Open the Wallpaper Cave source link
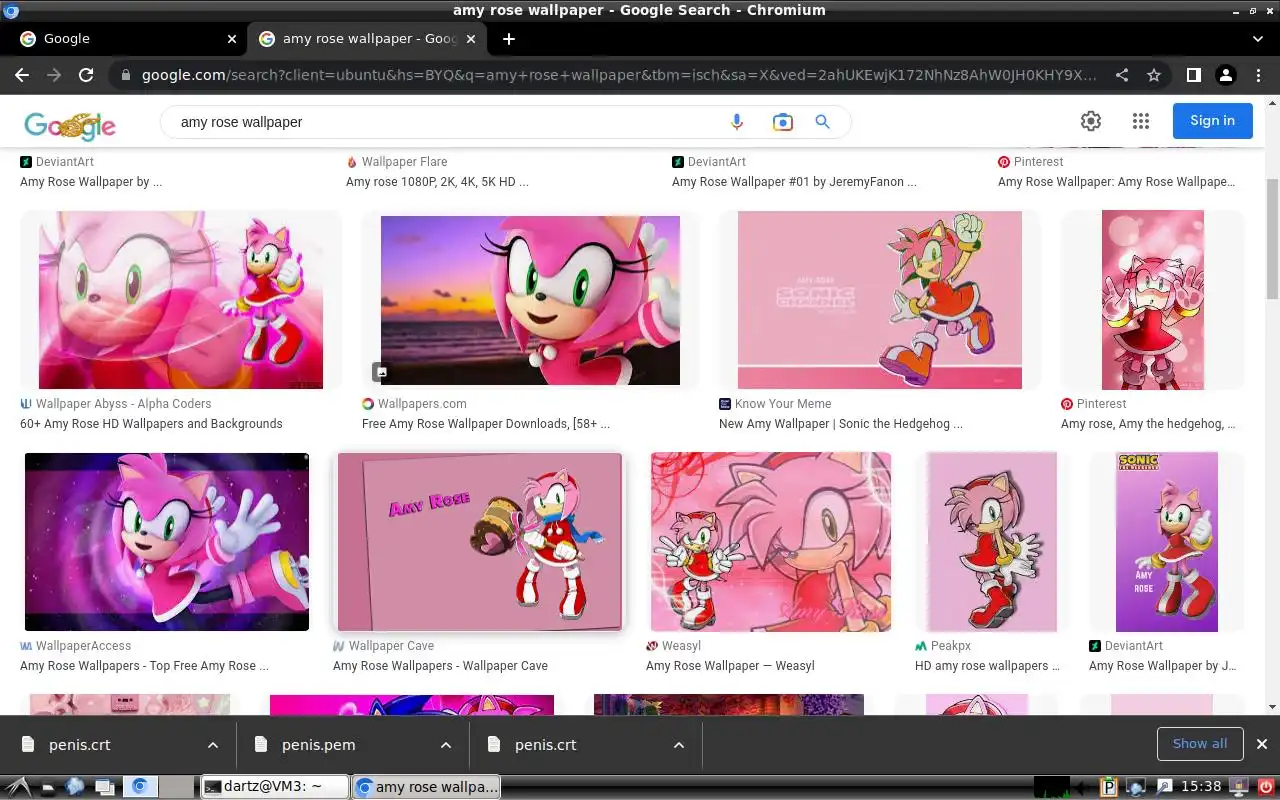1280x800 pixels. [391, 646]
